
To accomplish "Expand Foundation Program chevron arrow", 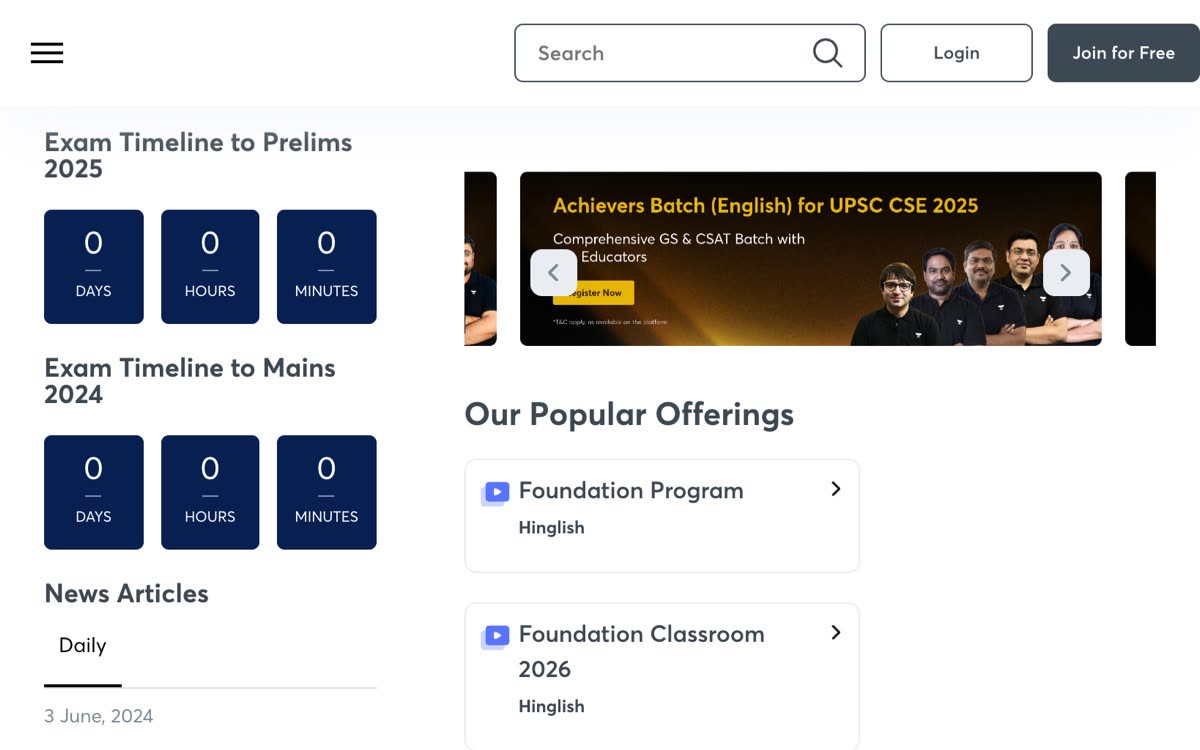I will pyautogui.click(x=836, y=489).
